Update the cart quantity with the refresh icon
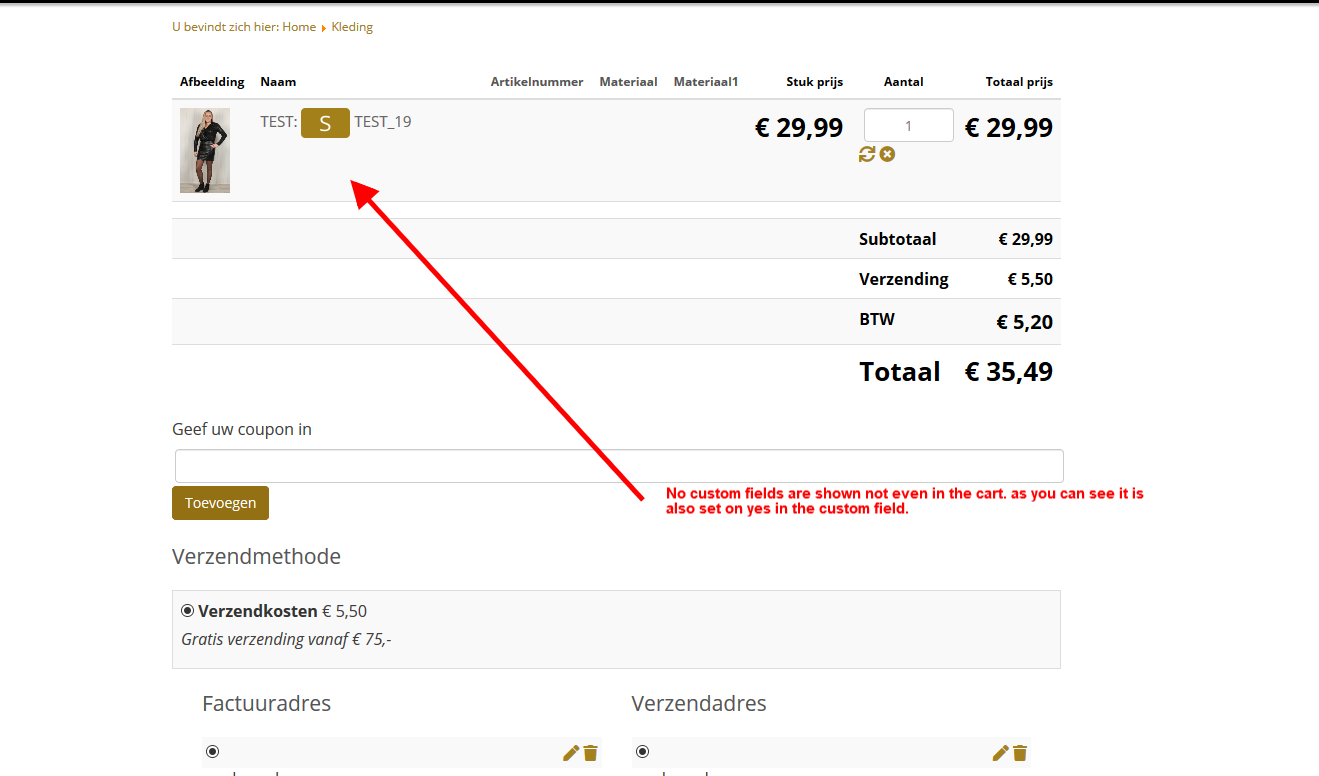This screenshot has width=1319, height=776. (x=867, y=154)
